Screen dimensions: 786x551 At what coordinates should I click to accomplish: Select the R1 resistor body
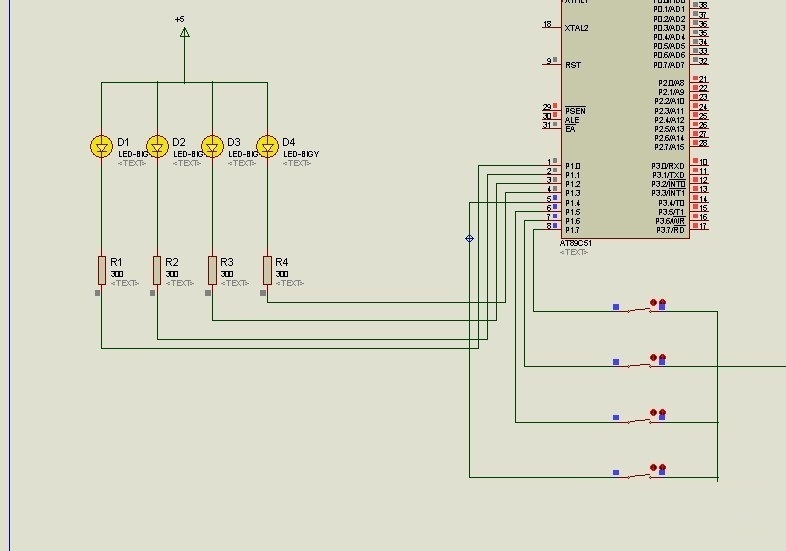[x=102, y=270]
